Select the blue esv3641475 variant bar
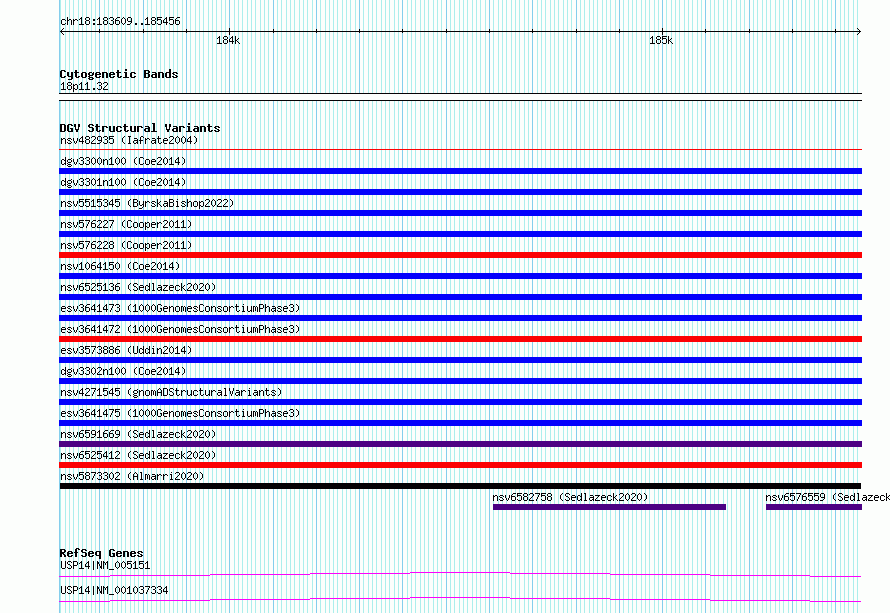The height and width of the screenshot is (613, 890). tap(460, 423)
